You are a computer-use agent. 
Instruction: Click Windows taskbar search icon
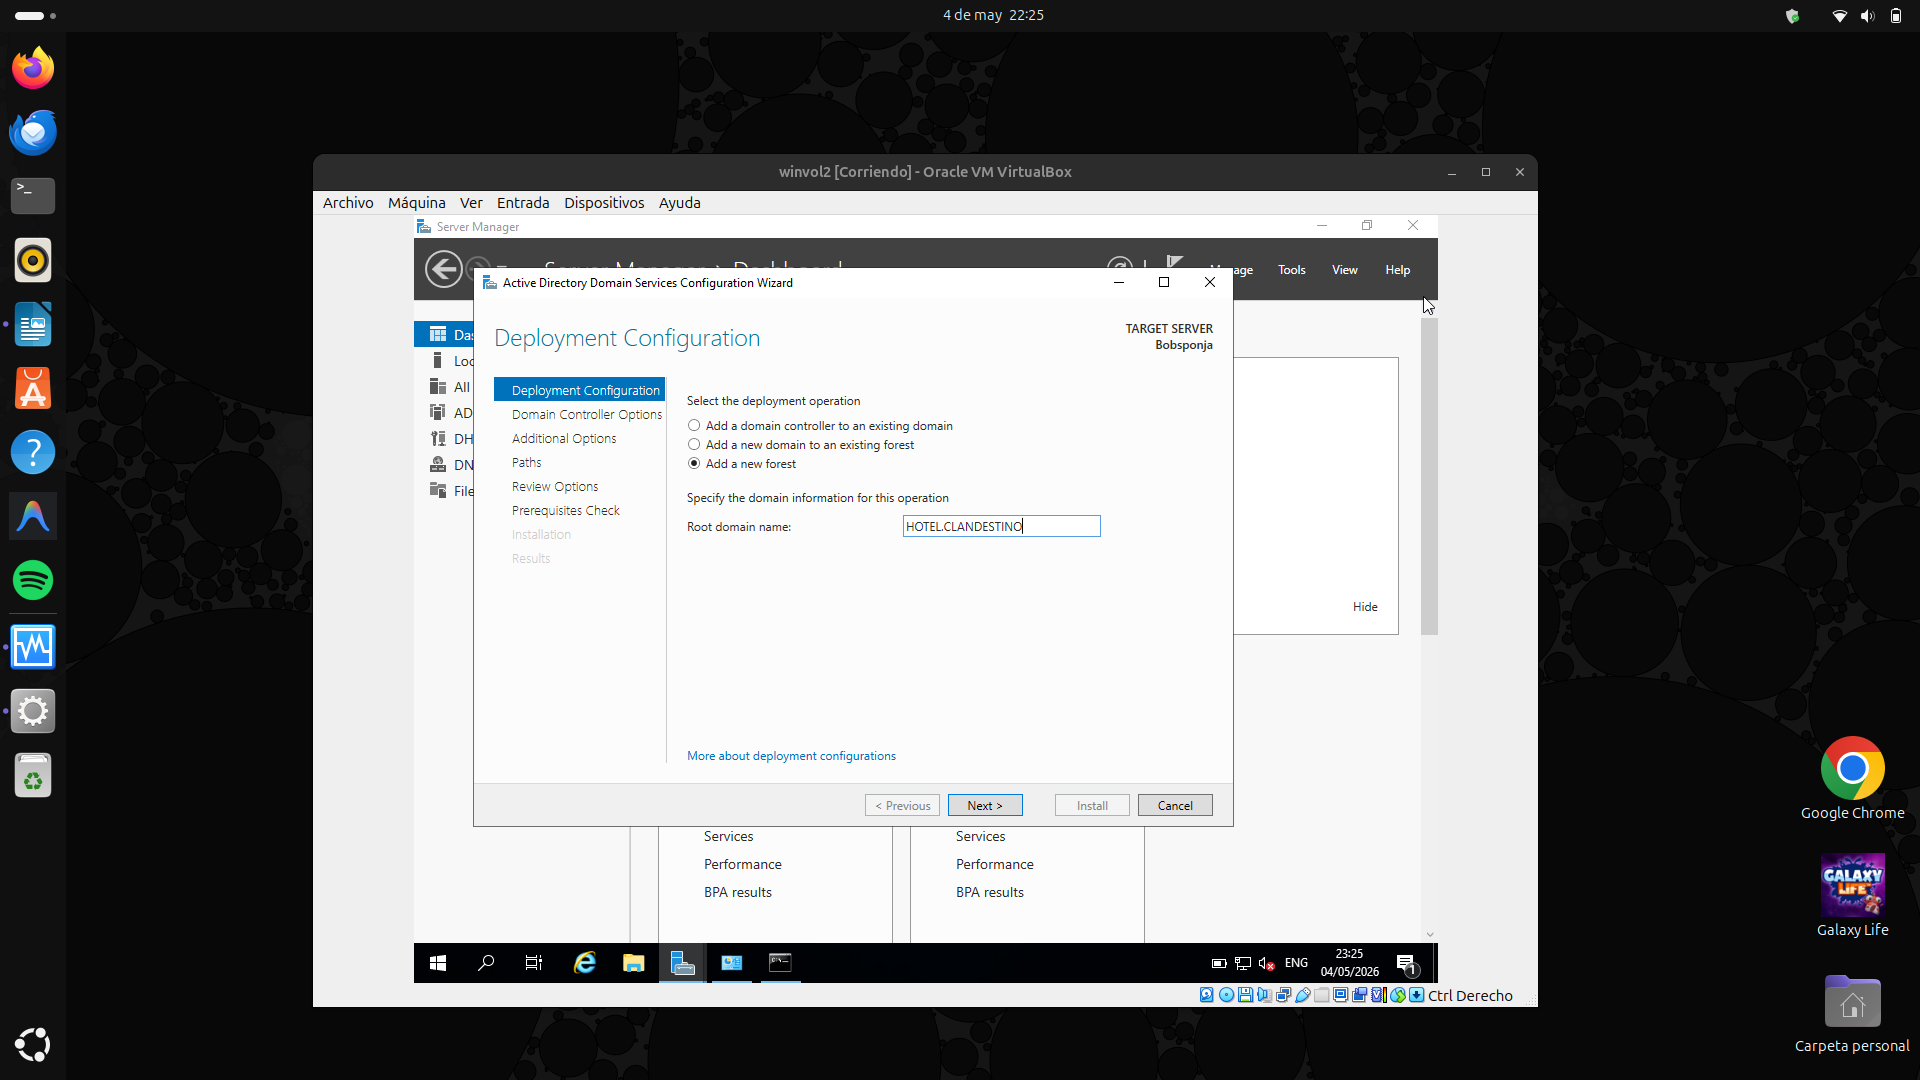tap(486, 963)
